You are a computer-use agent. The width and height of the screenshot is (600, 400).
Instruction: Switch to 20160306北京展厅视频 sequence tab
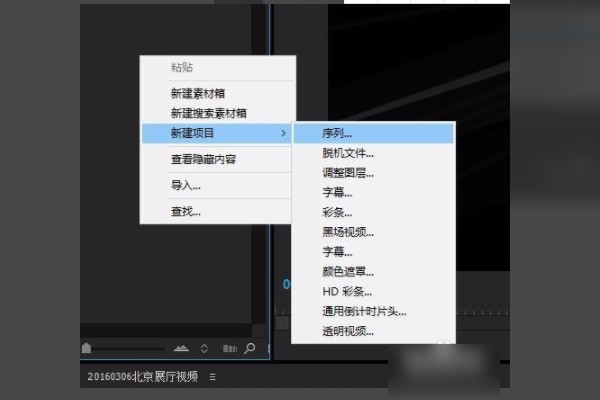click(142, 377)
